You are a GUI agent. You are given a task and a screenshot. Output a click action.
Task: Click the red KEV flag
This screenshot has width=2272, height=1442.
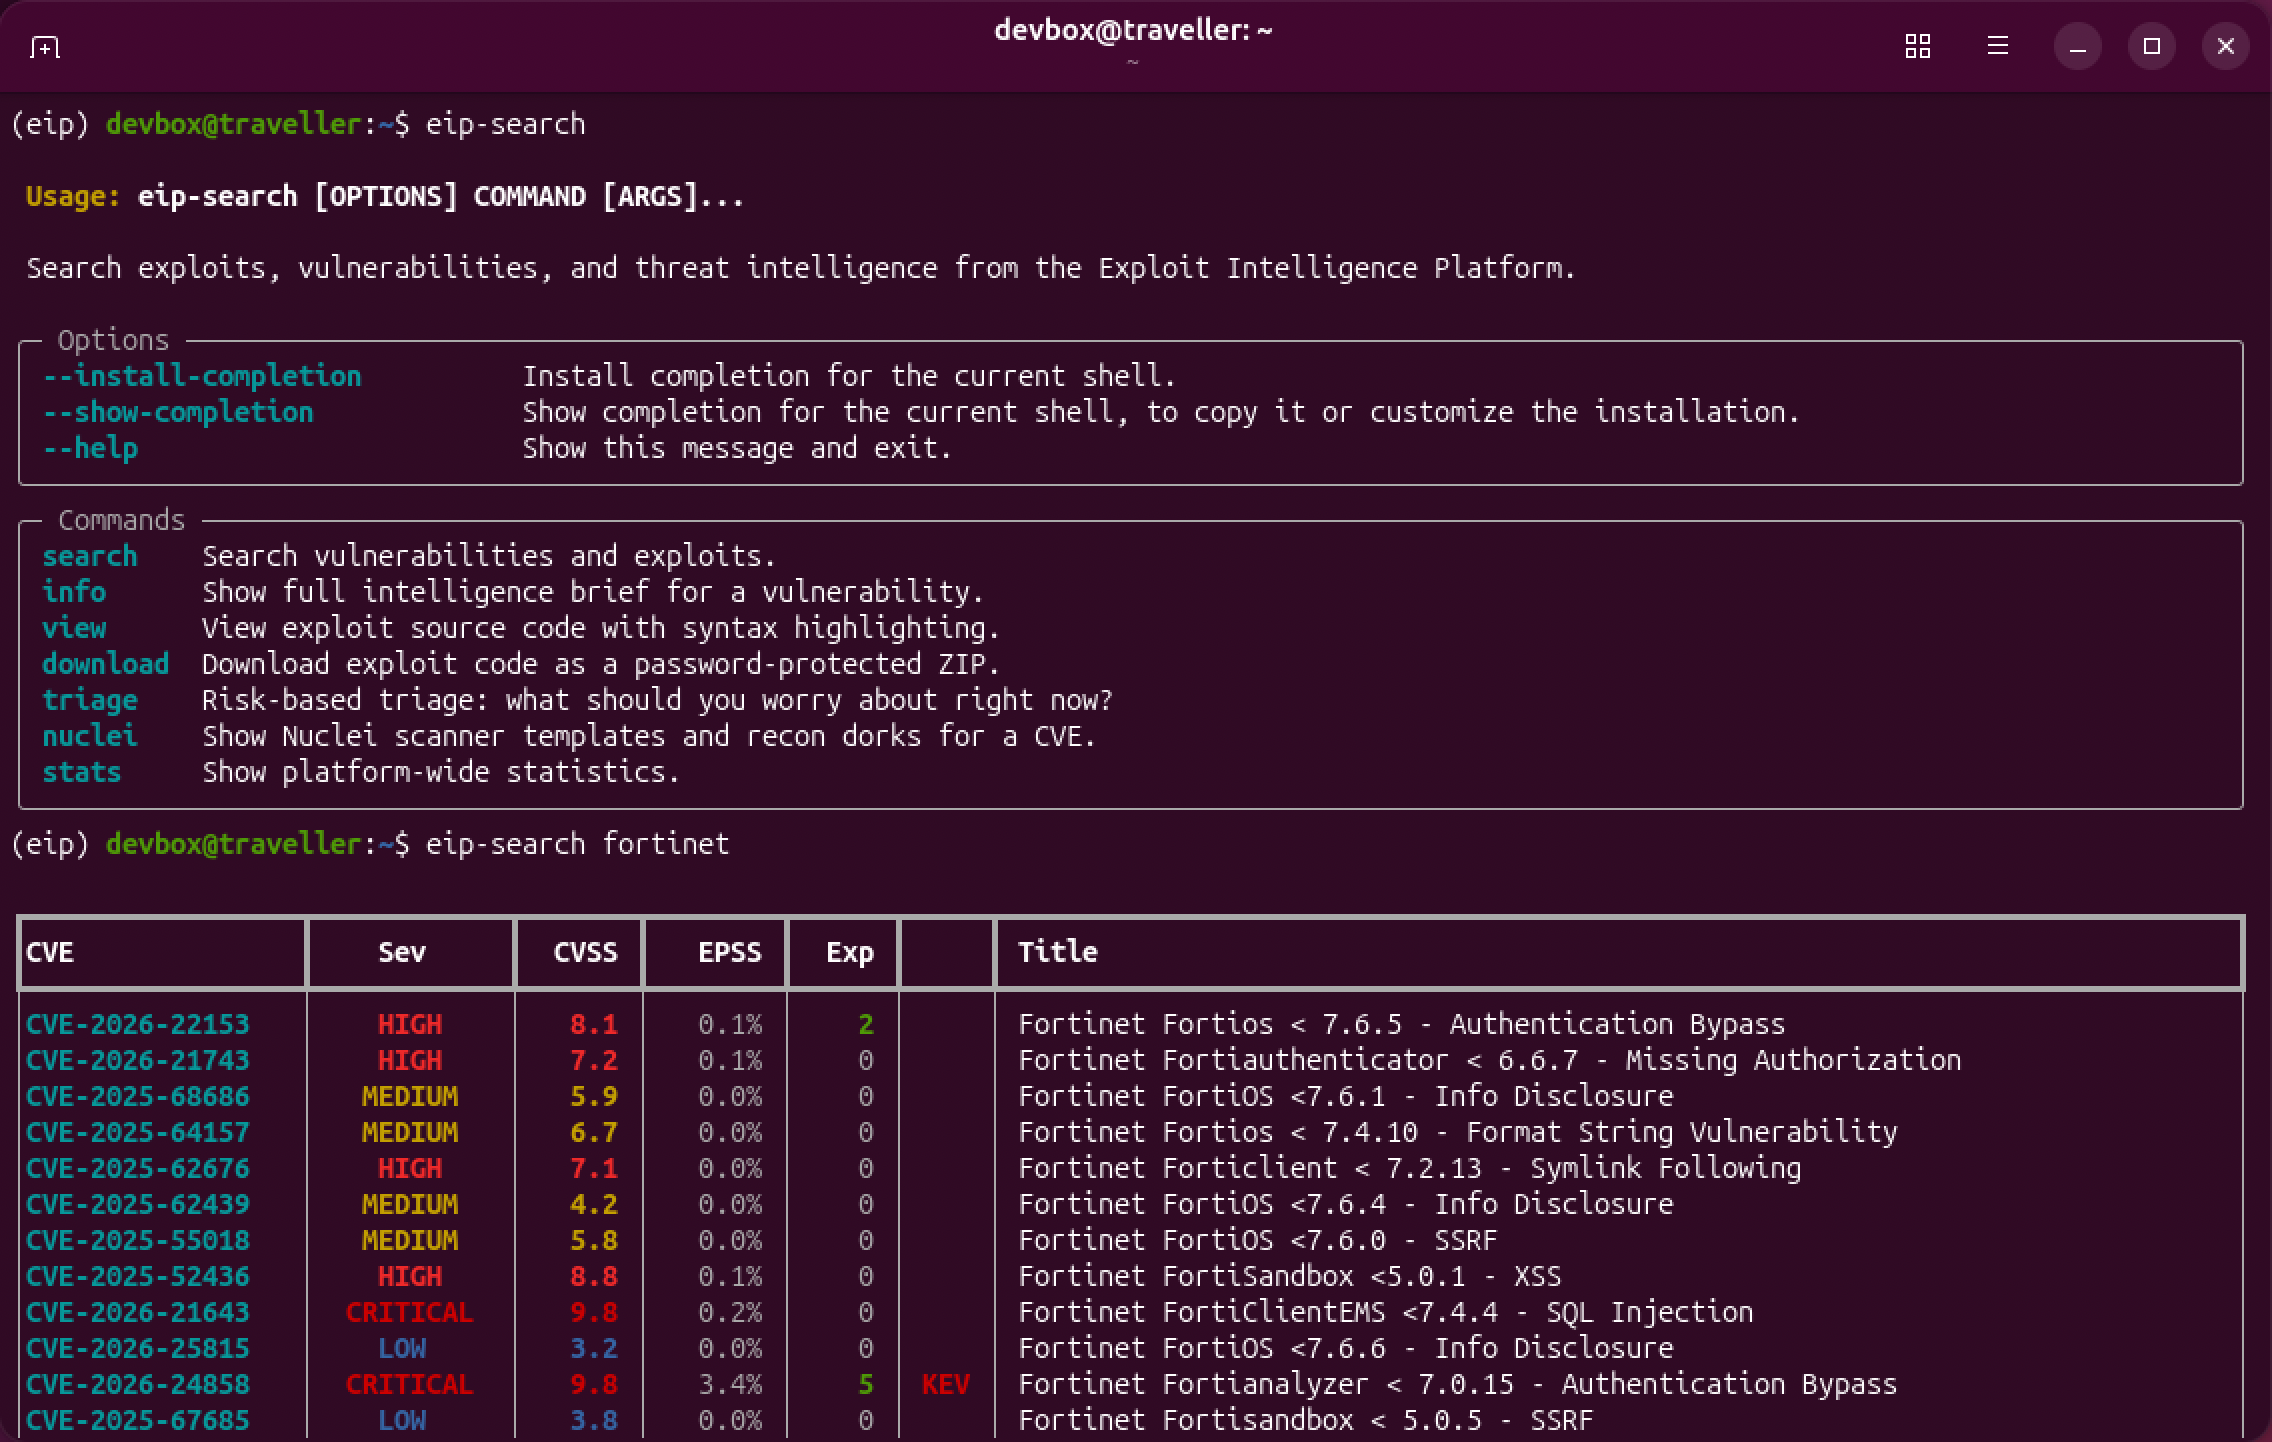pyautogui.click(x=946, y=1384)
